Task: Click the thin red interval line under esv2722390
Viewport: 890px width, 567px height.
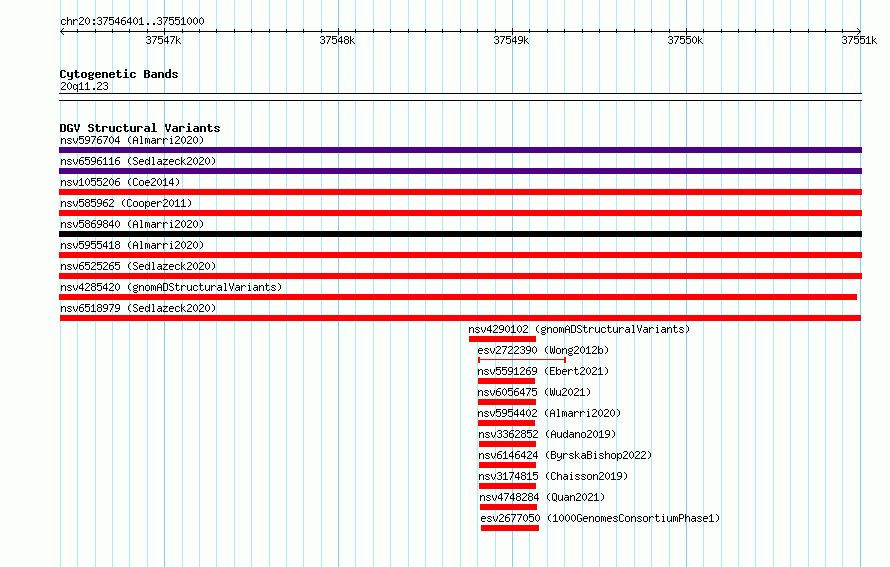Action: [522, 360]
